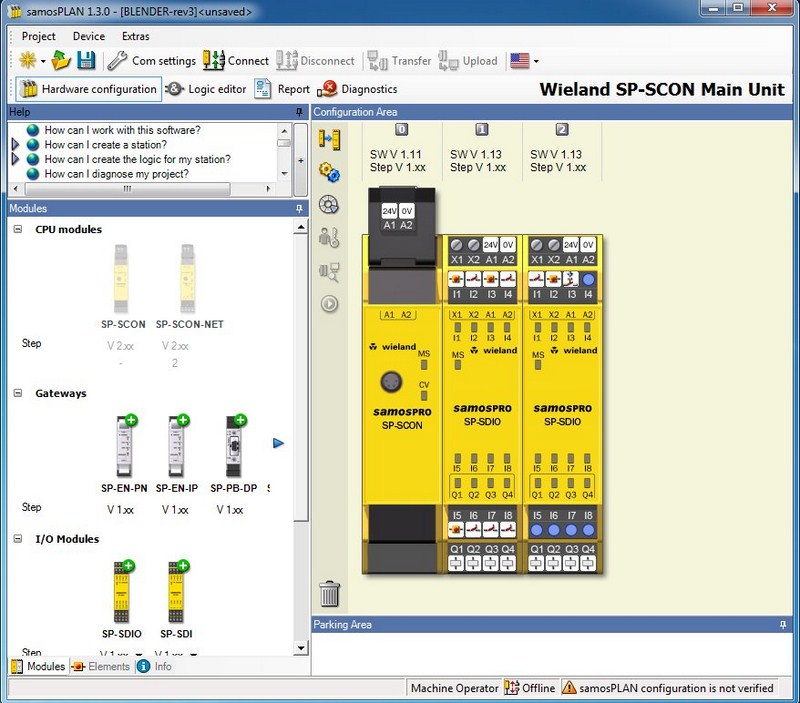Open the Device menu
The height and width of the screenshot is (703, 800).
click(x=89, y=36)
